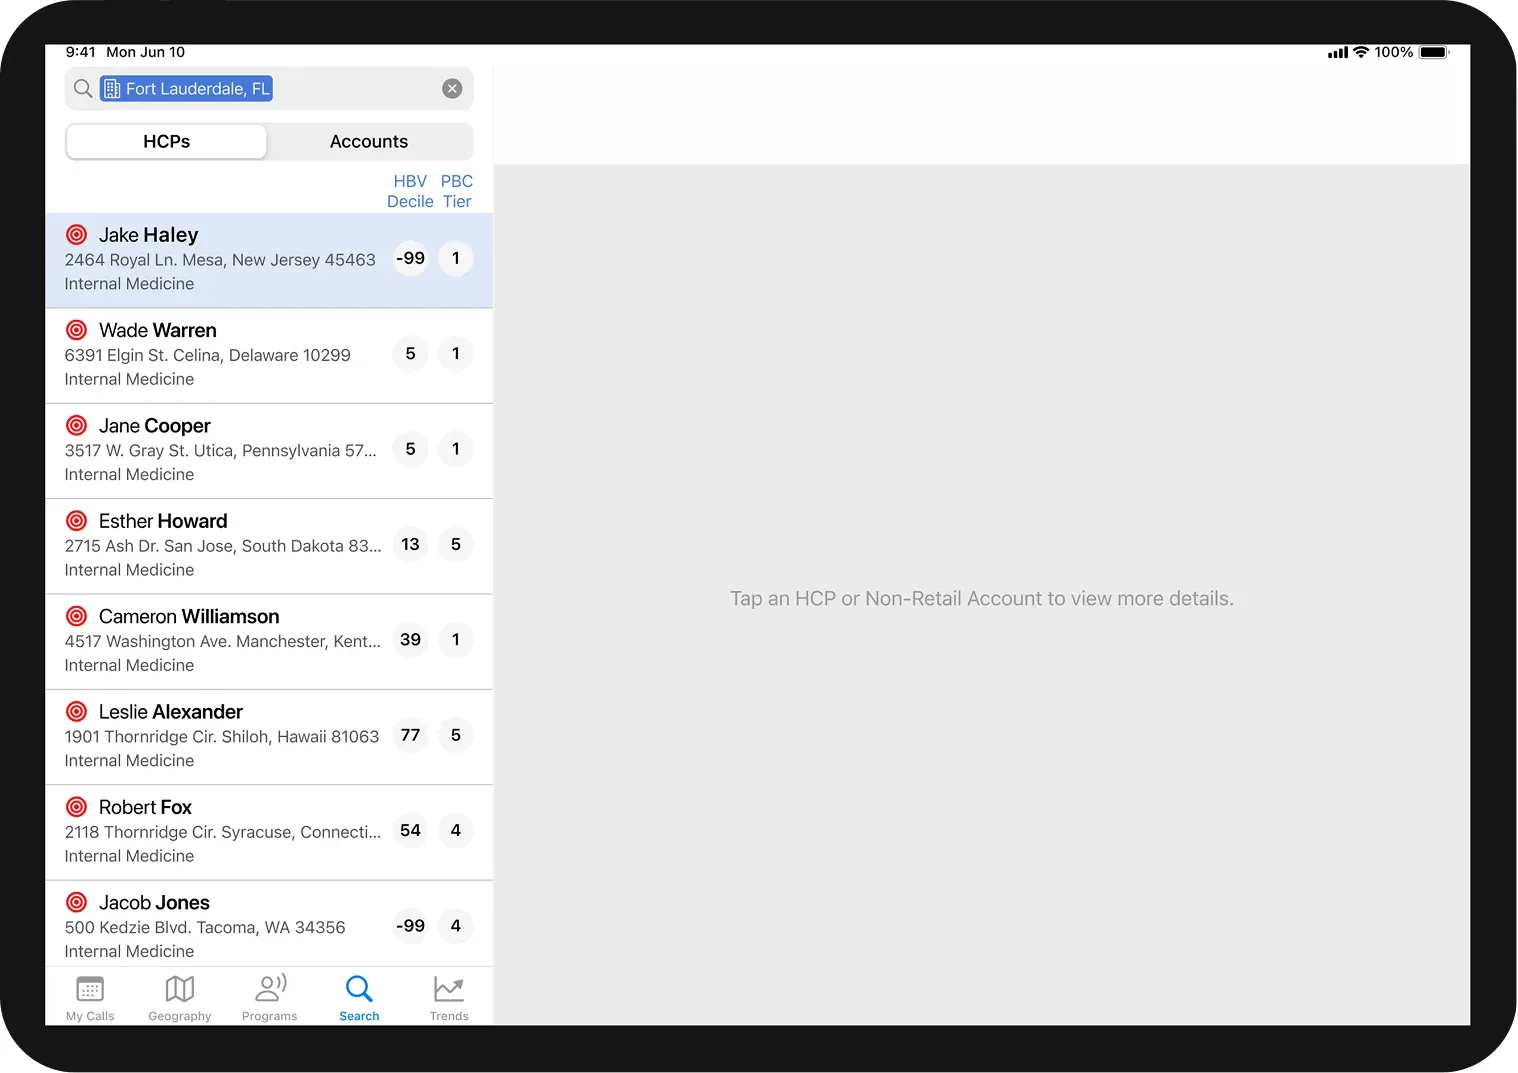This screenshot has height=1073, width=1518.
Task: Tap Esther Howard's decile 13 badge
Action: (410, 545)
